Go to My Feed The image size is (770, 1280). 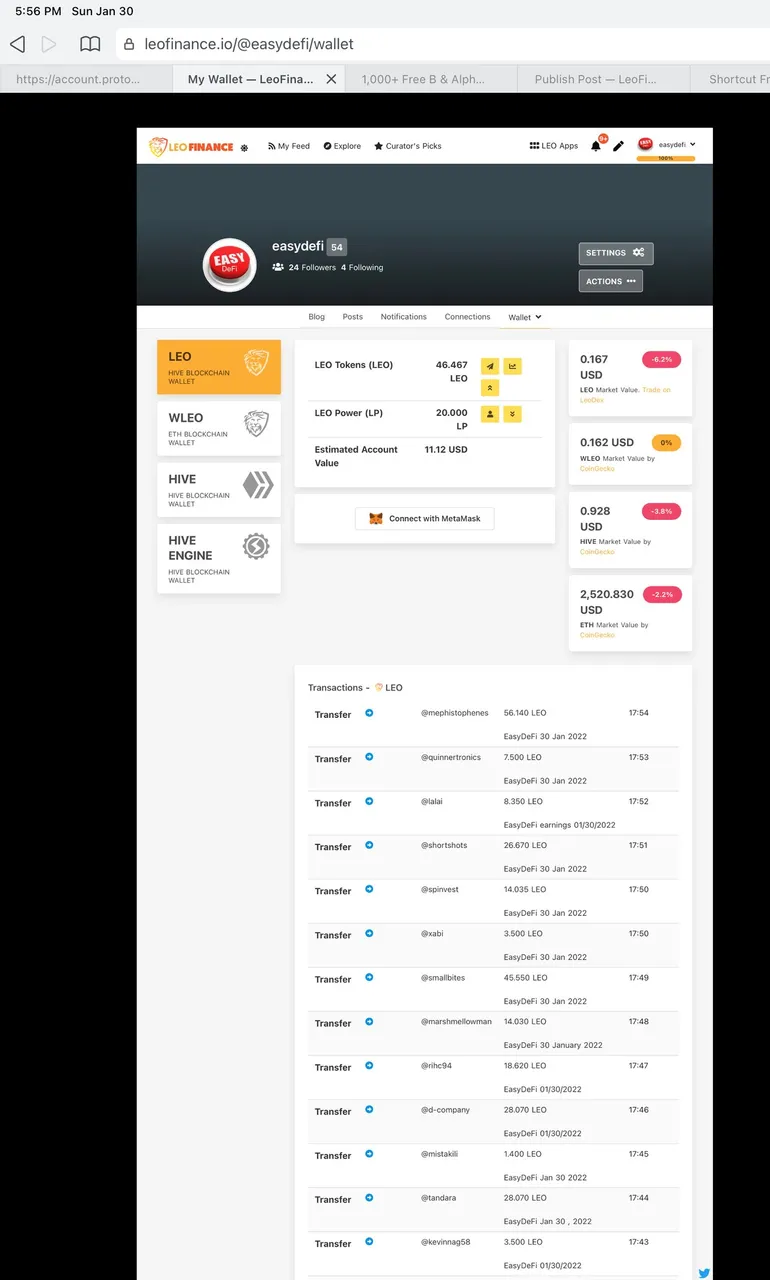click(x=289, y=146)
